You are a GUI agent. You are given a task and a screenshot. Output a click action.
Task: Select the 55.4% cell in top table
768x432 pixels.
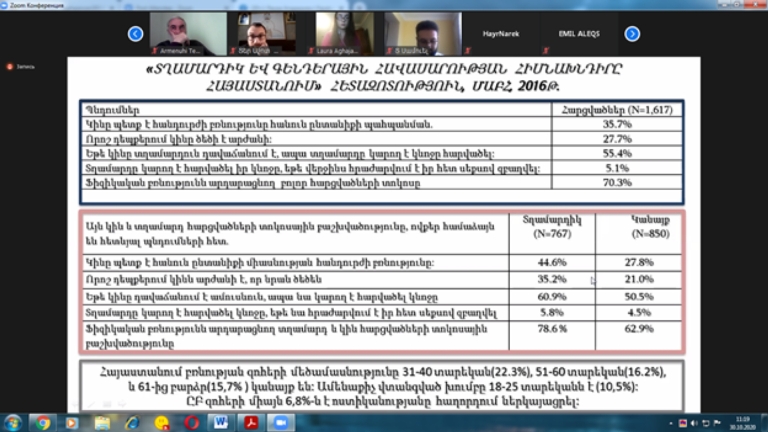617,153
